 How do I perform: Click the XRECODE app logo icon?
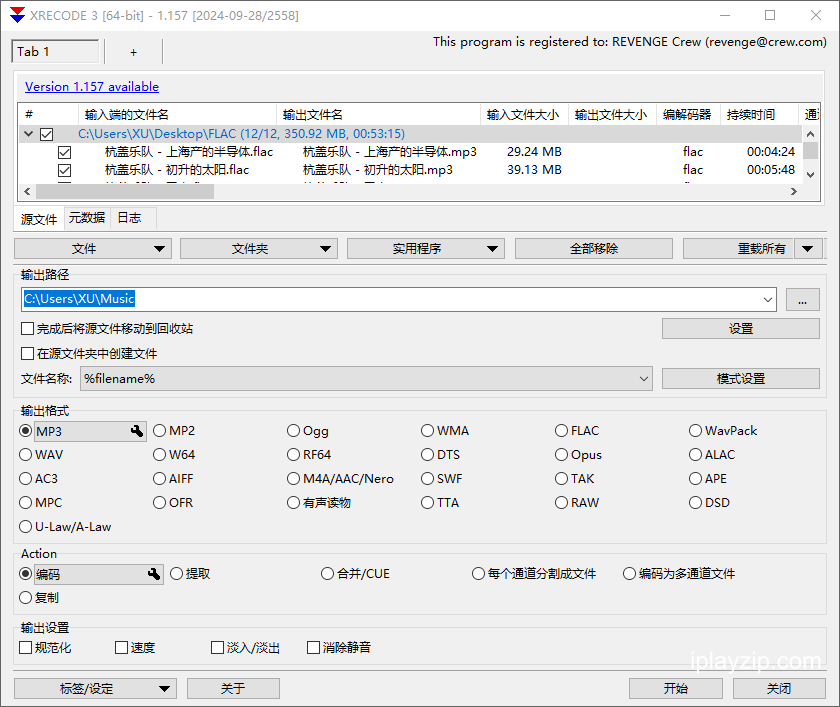(x=17, y=15)
